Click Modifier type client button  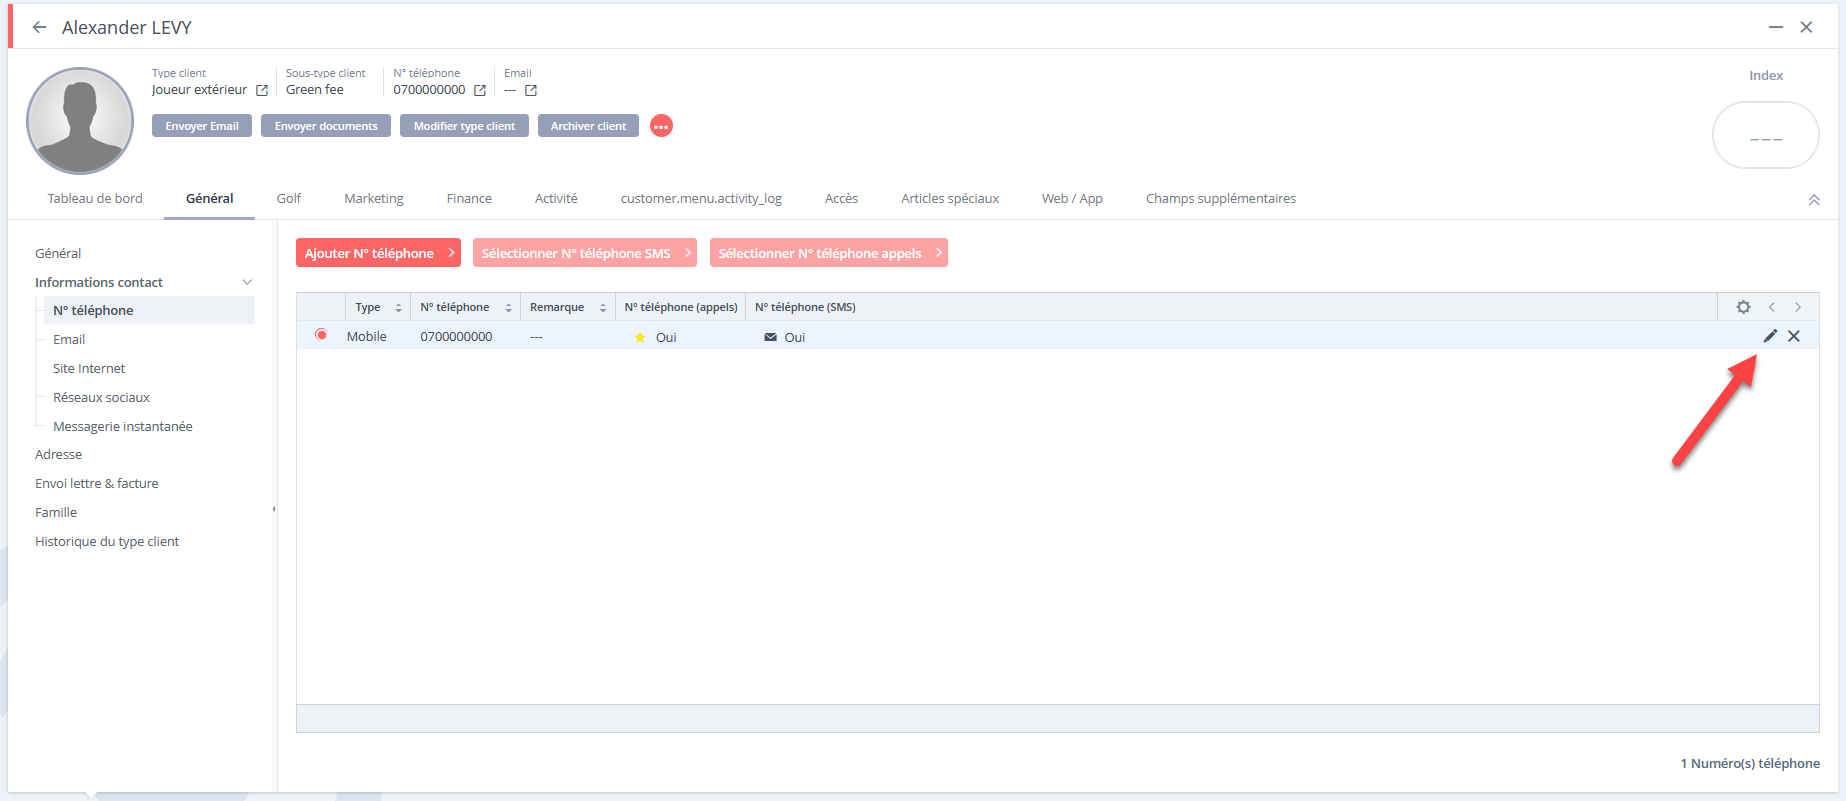click(x=464, y=126)
